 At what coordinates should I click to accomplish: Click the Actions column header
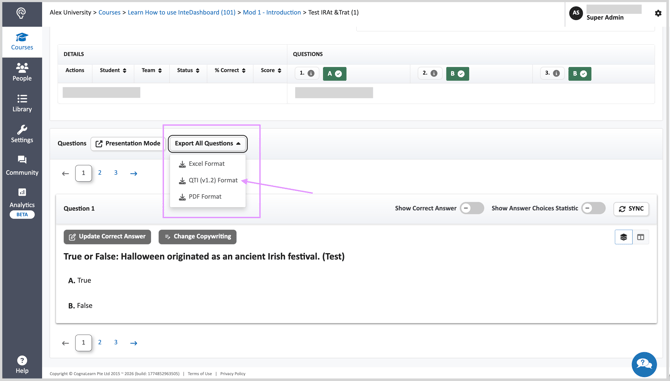click(75, 70)
